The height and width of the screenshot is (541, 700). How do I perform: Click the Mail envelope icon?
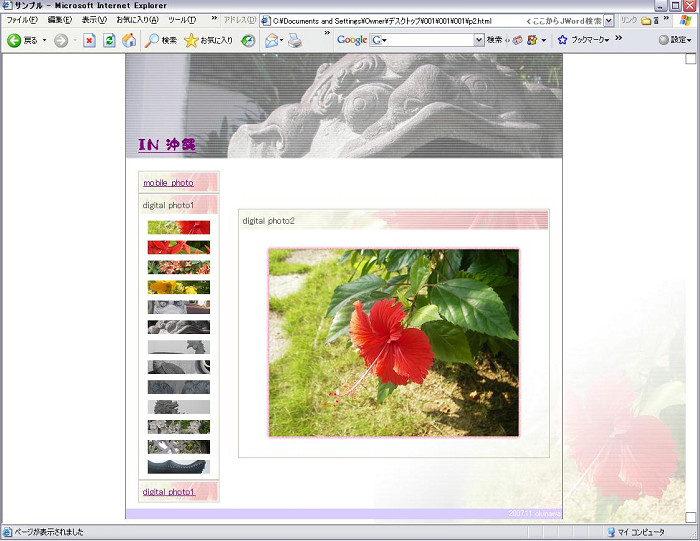[271, 41]
